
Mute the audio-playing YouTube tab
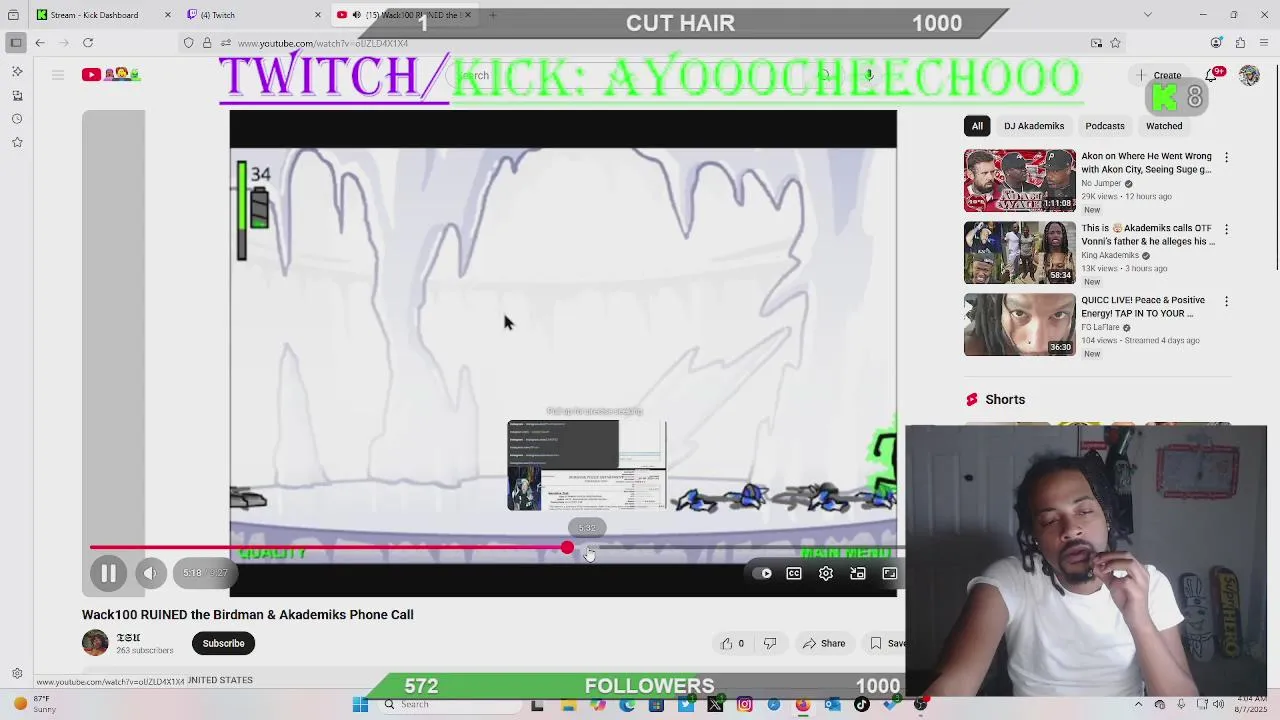coord(356,15)
